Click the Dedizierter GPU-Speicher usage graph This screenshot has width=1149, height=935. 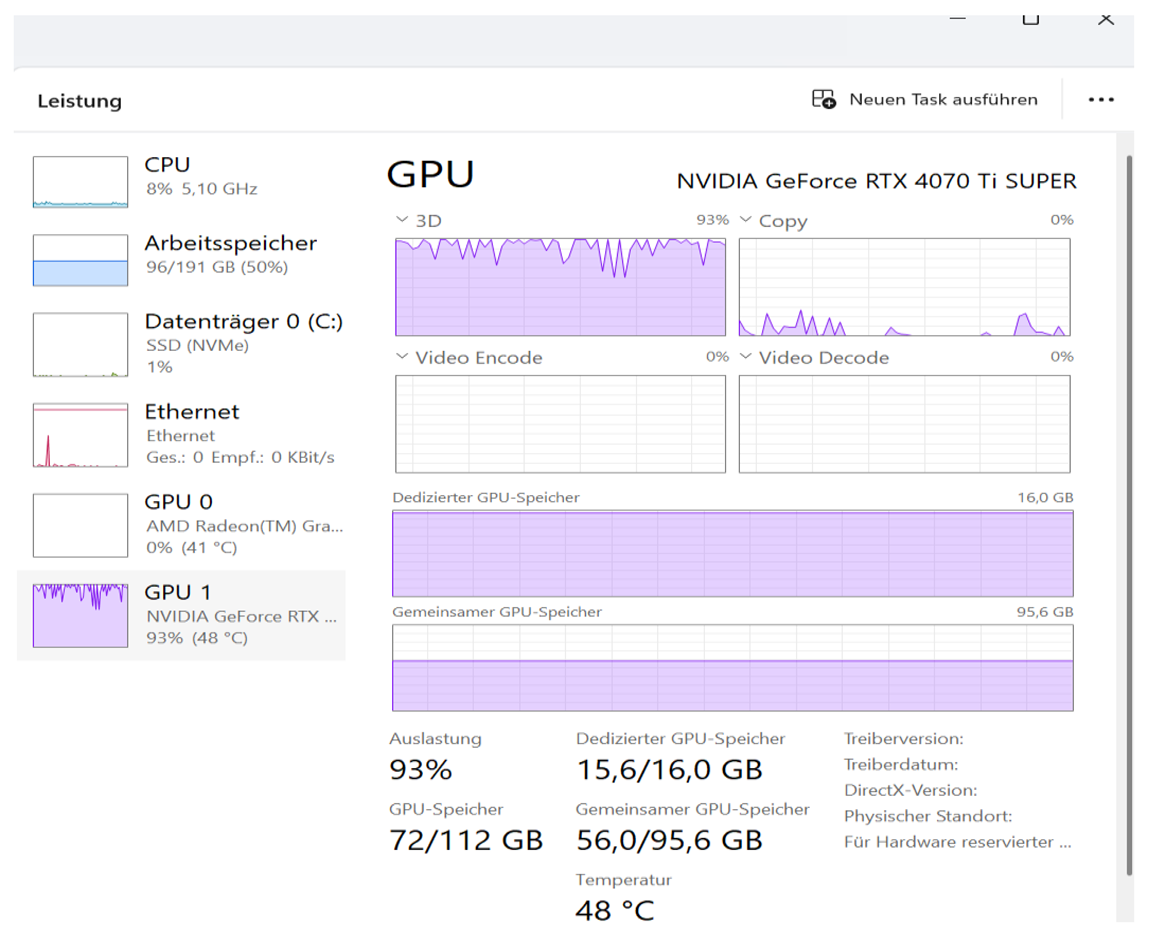tap(732, 554)
